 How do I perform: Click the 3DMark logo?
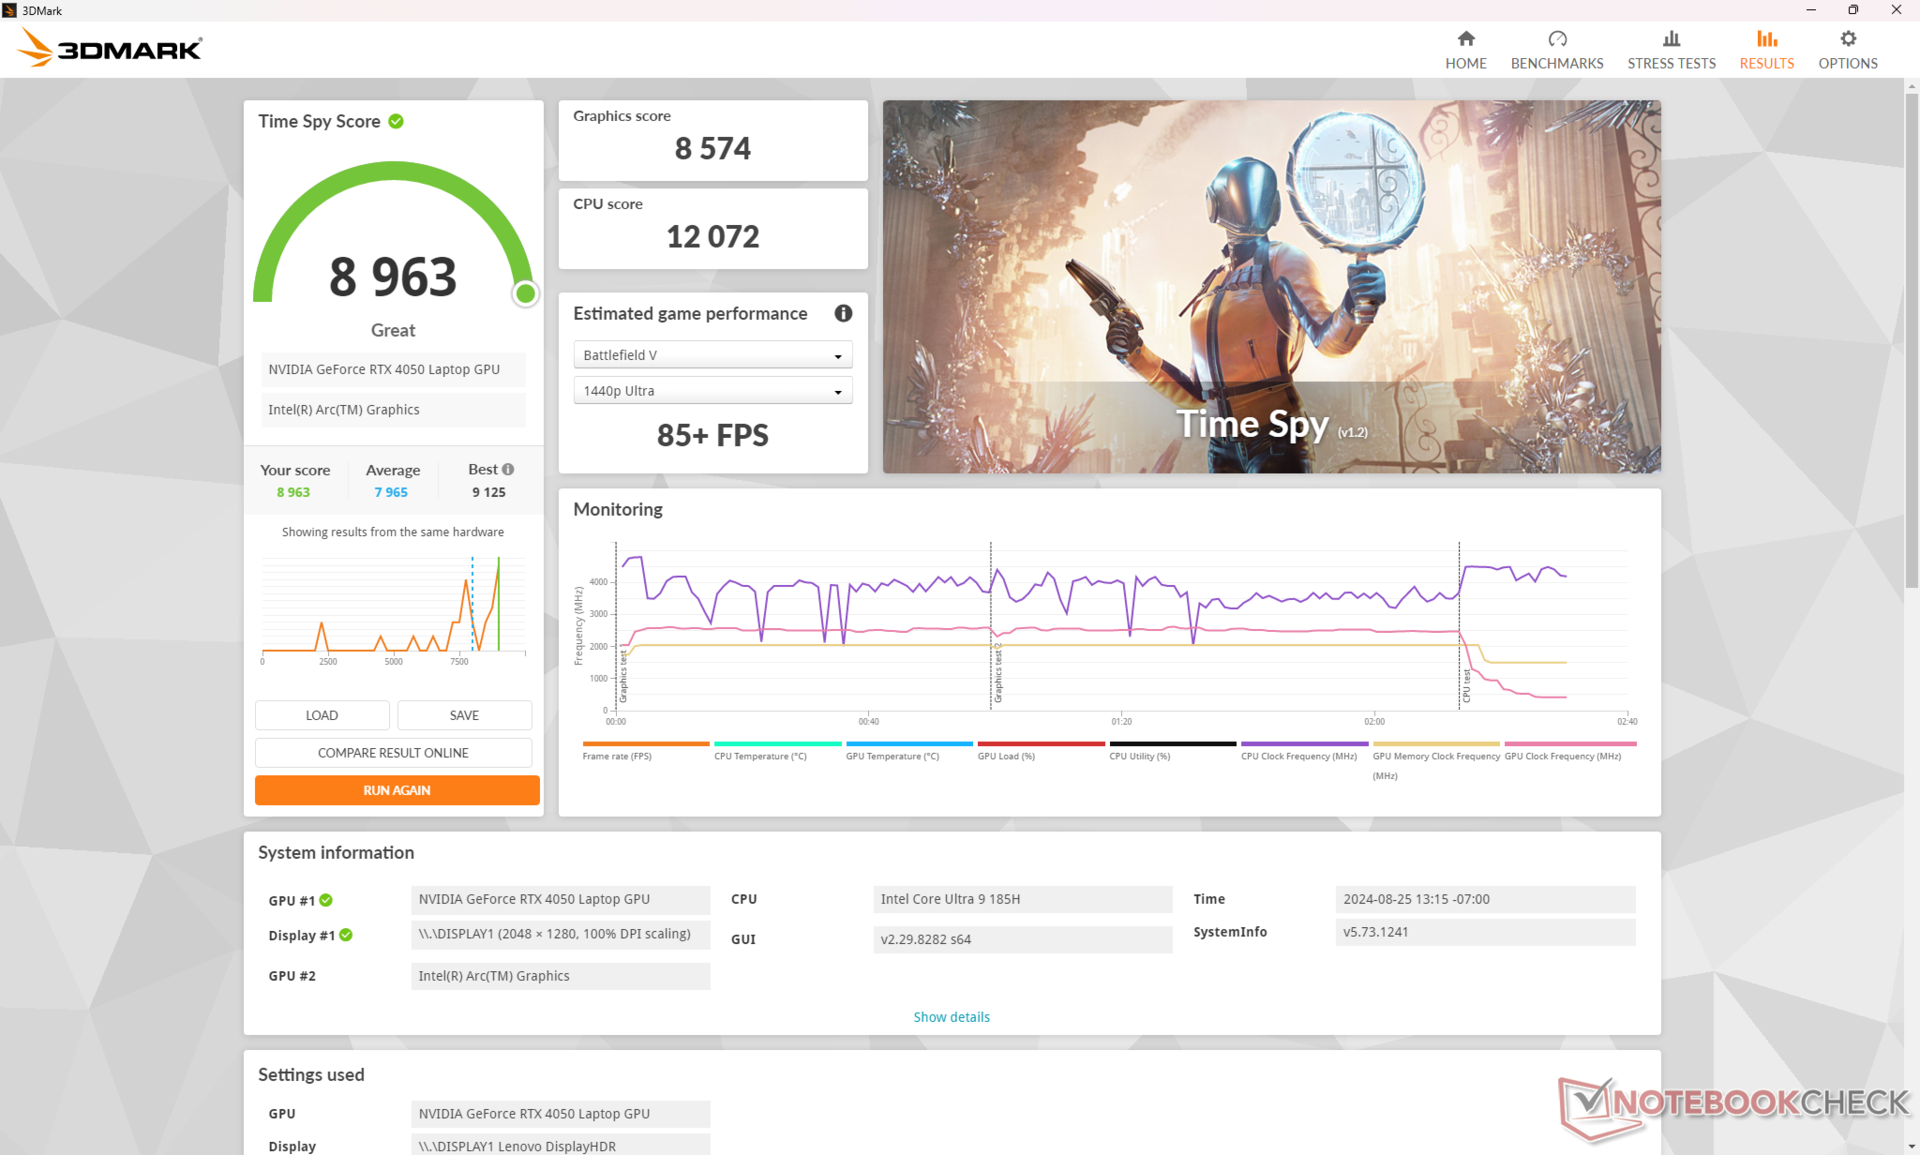111,47
